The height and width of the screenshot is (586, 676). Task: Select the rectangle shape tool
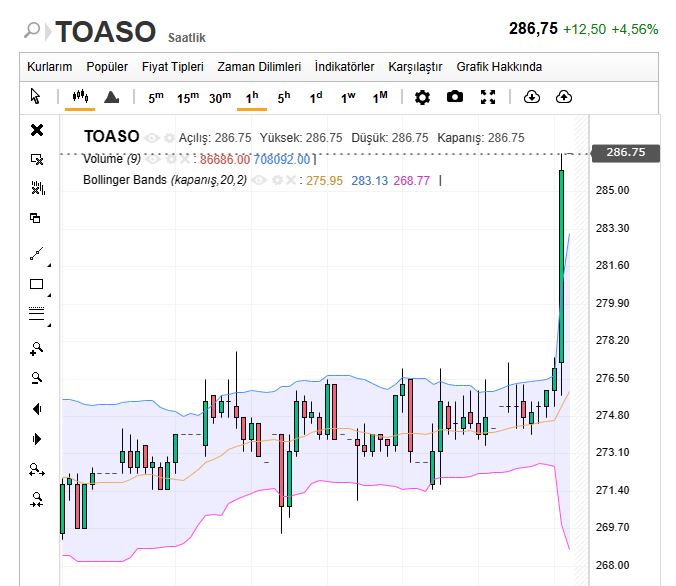pyautogui.click(x=36, y=284)
